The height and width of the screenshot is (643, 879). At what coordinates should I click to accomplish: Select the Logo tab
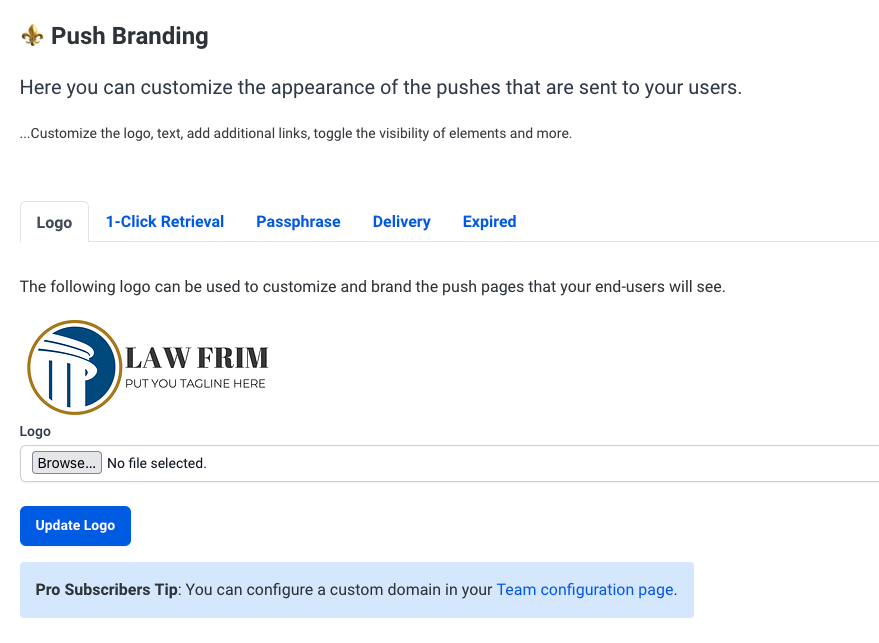click(54, 222)
